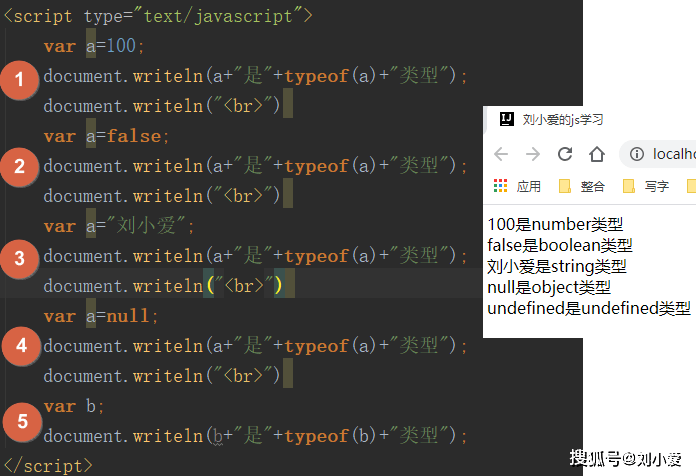Click the code line var b;
This screenshot has width=696, height=476.
pyautogui.click(x=74, y=406)
